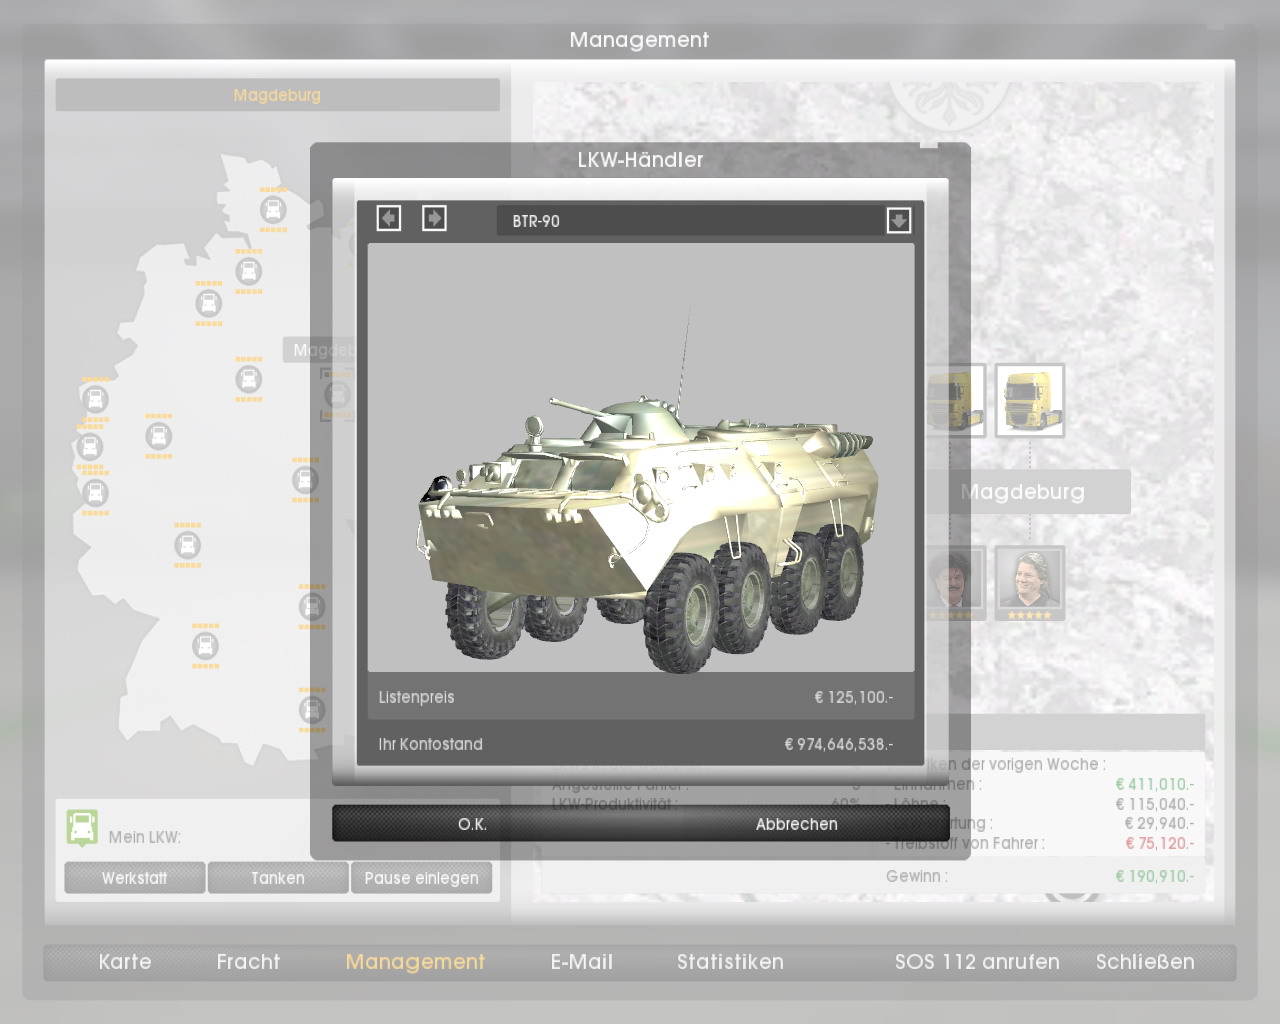Screen dimensions: 1280x1024
Task: Switch to the Management tab
Action: tap(415, 962)
